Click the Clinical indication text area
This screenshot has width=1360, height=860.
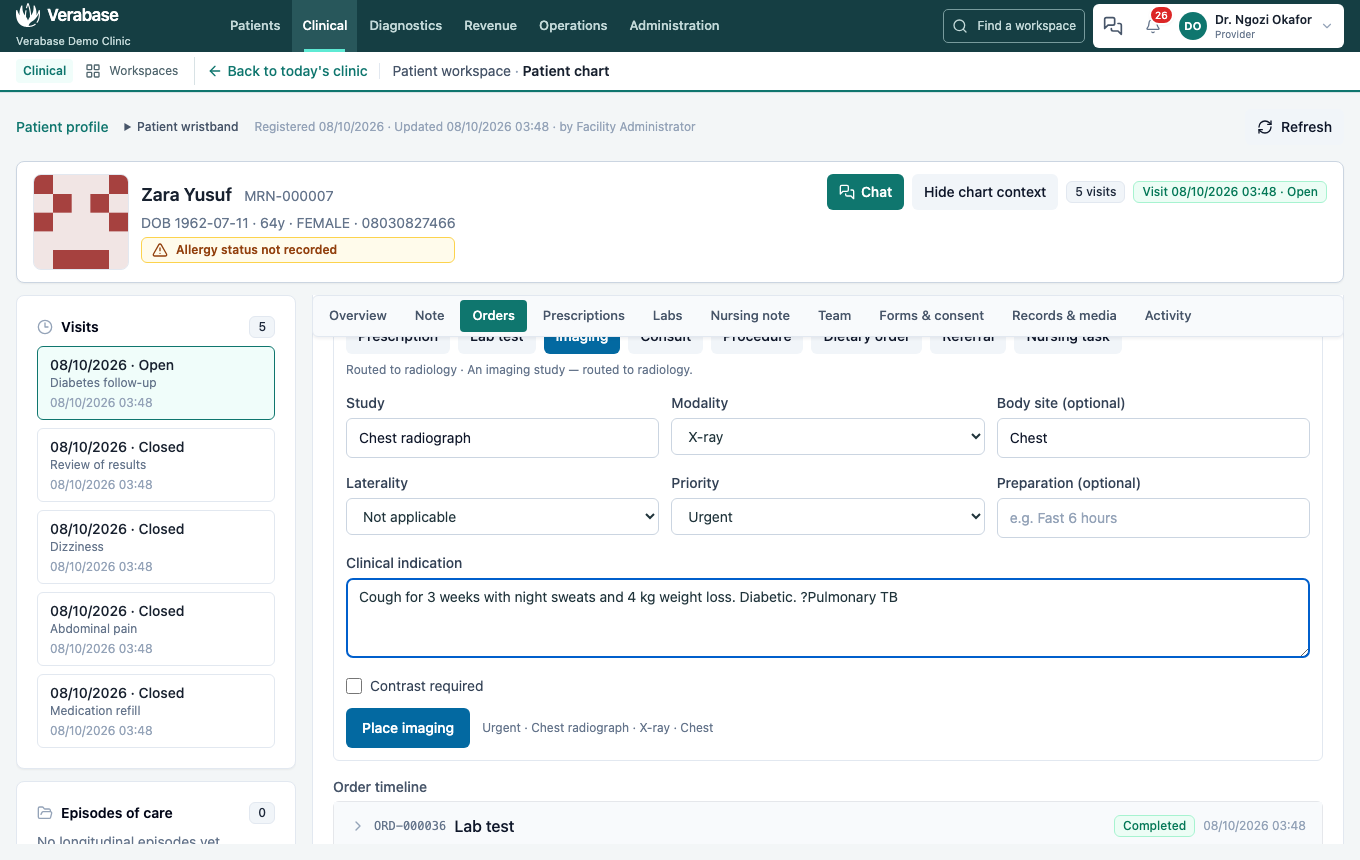pos(828,618)
